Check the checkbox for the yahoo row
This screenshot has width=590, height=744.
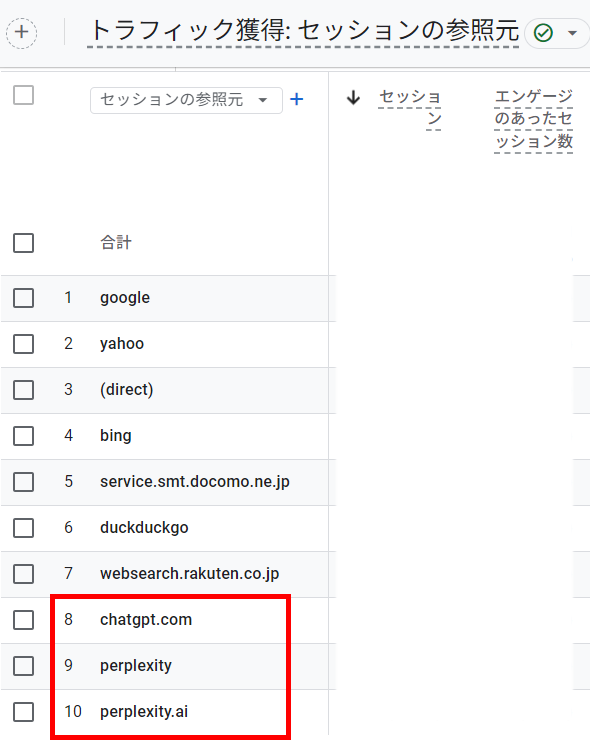(x=23, y=344)
